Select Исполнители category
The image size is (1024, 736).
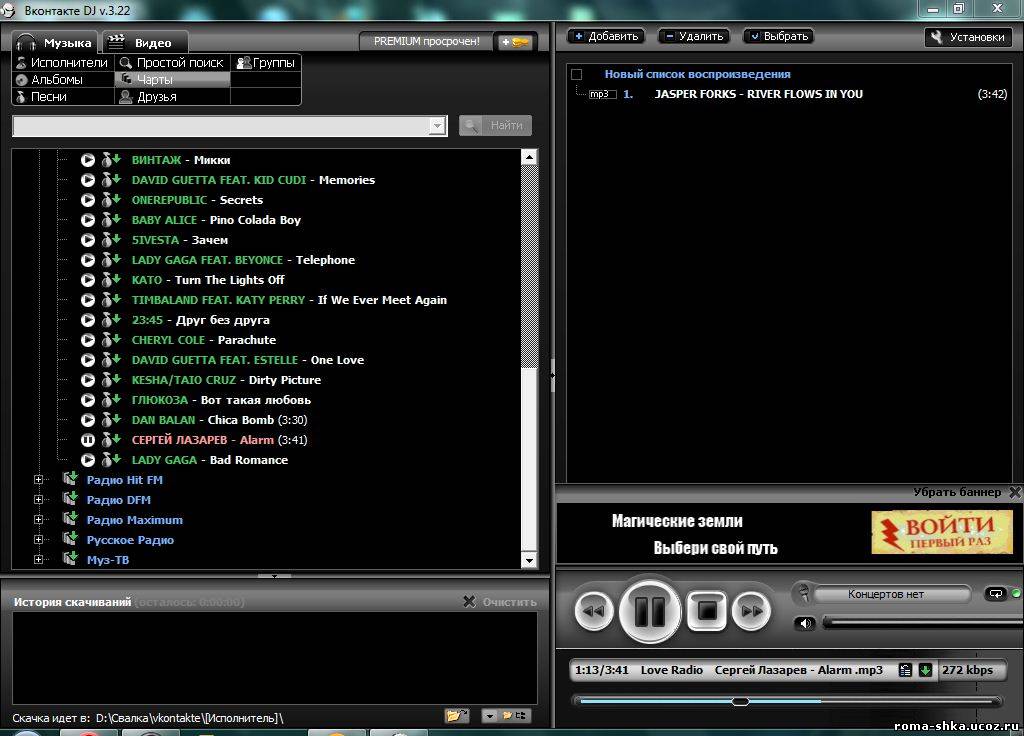(x=63, y=63)
